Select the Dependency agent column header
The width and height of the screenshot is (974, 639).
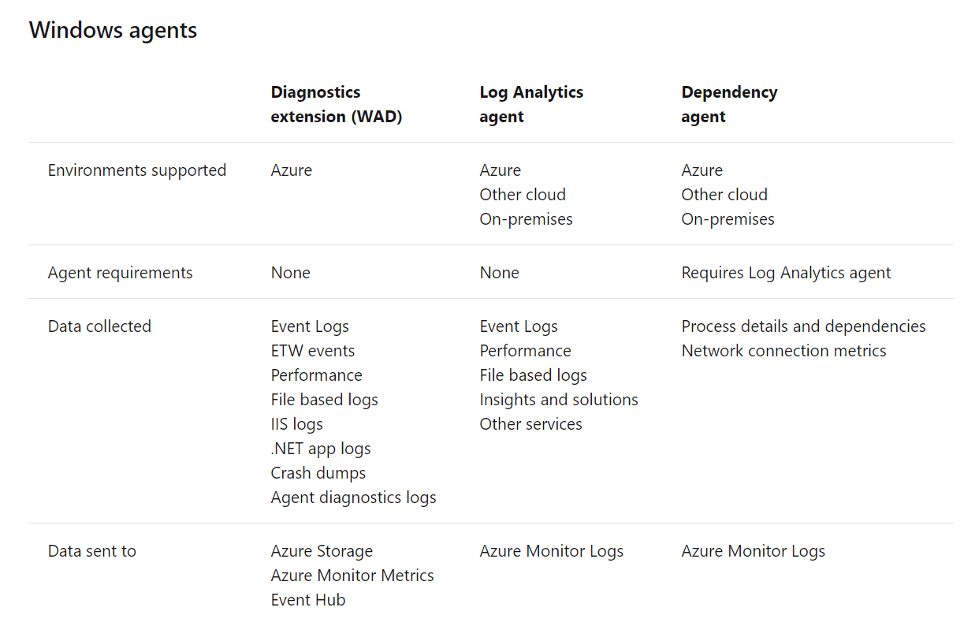point(729,104)
